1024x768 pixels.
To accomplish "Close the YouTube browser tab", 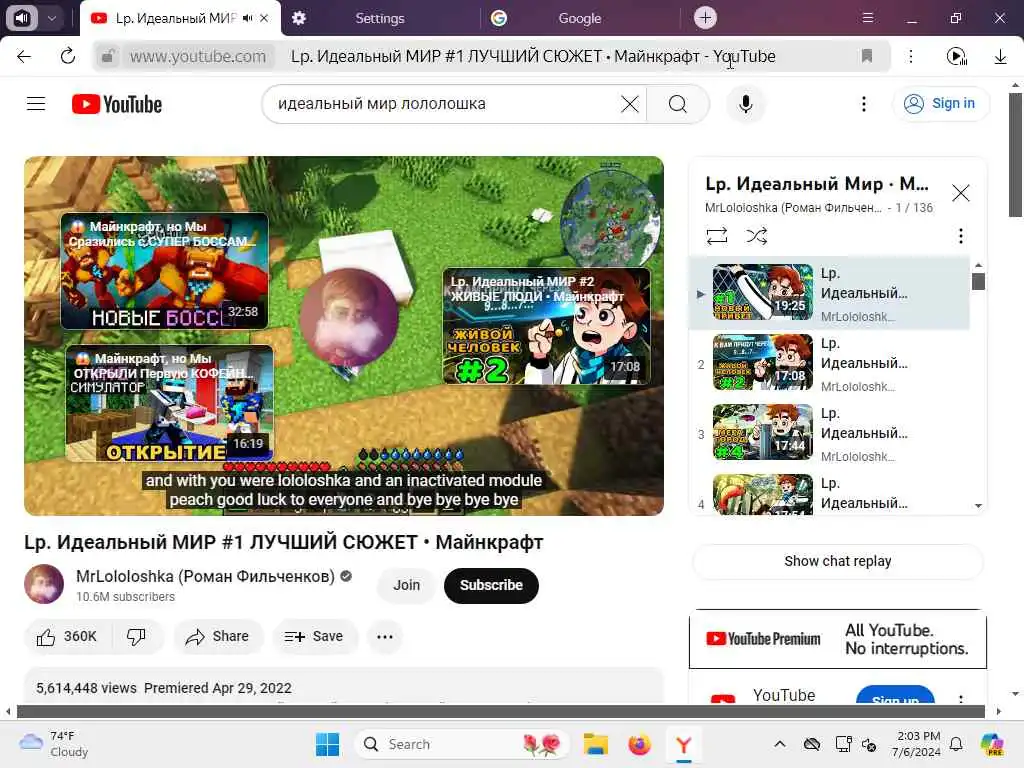I will click(x=264, y=18).
